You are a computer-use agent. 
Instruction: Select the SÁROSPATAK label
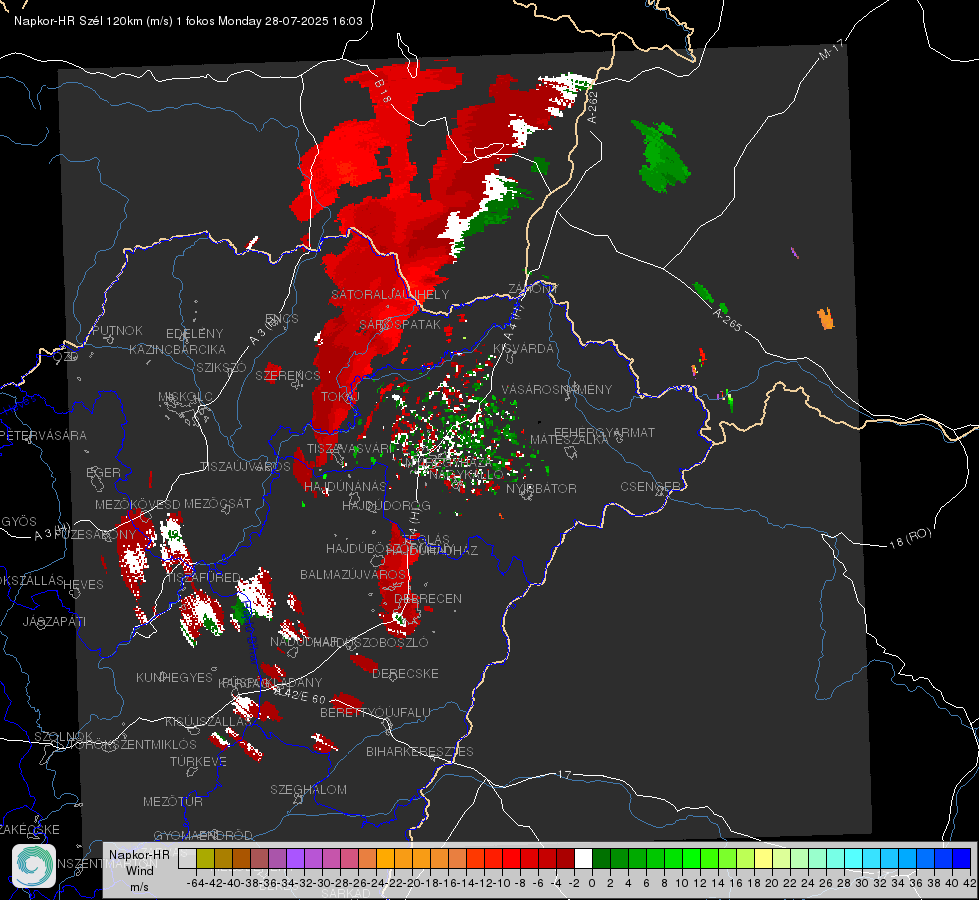pyautogui.click(x=400, y=324)
